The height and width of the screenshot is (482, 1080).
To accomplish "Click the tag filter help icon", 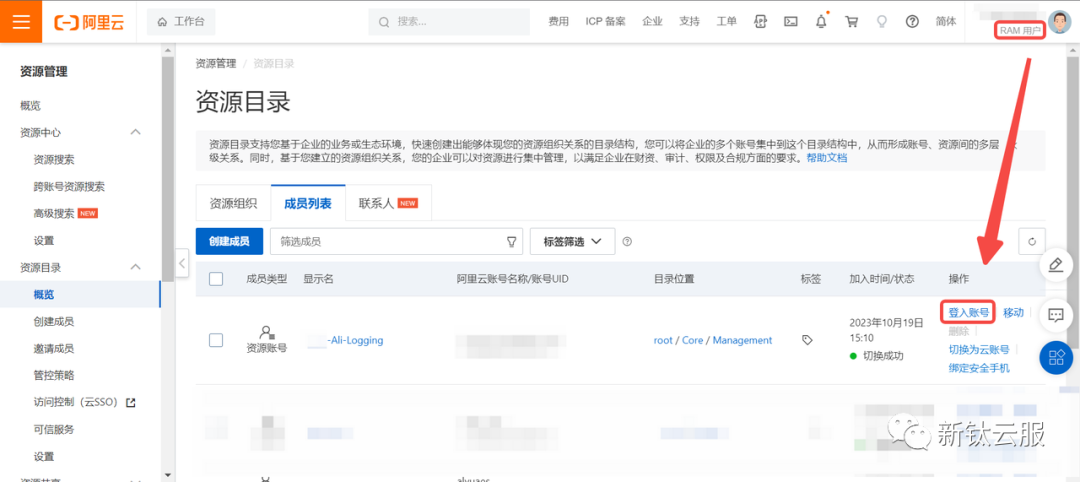I will [627, 242].
